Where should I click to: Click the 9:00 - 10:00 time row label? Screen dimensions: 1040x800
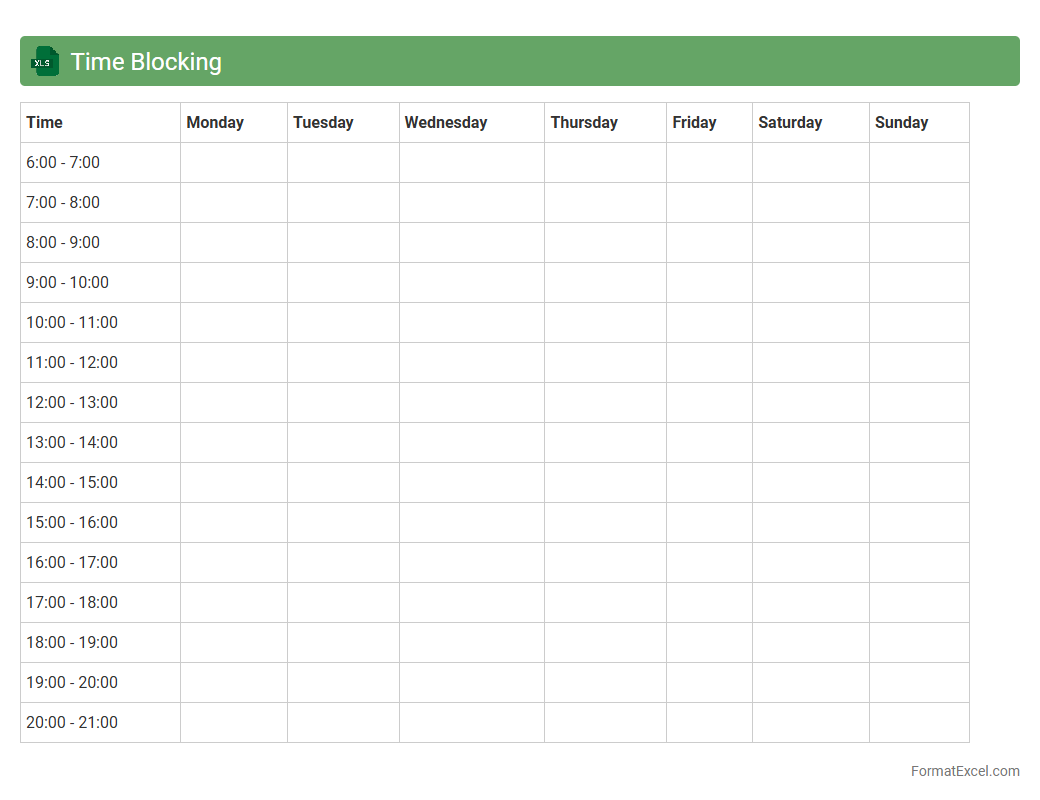(x=67, y=282)
